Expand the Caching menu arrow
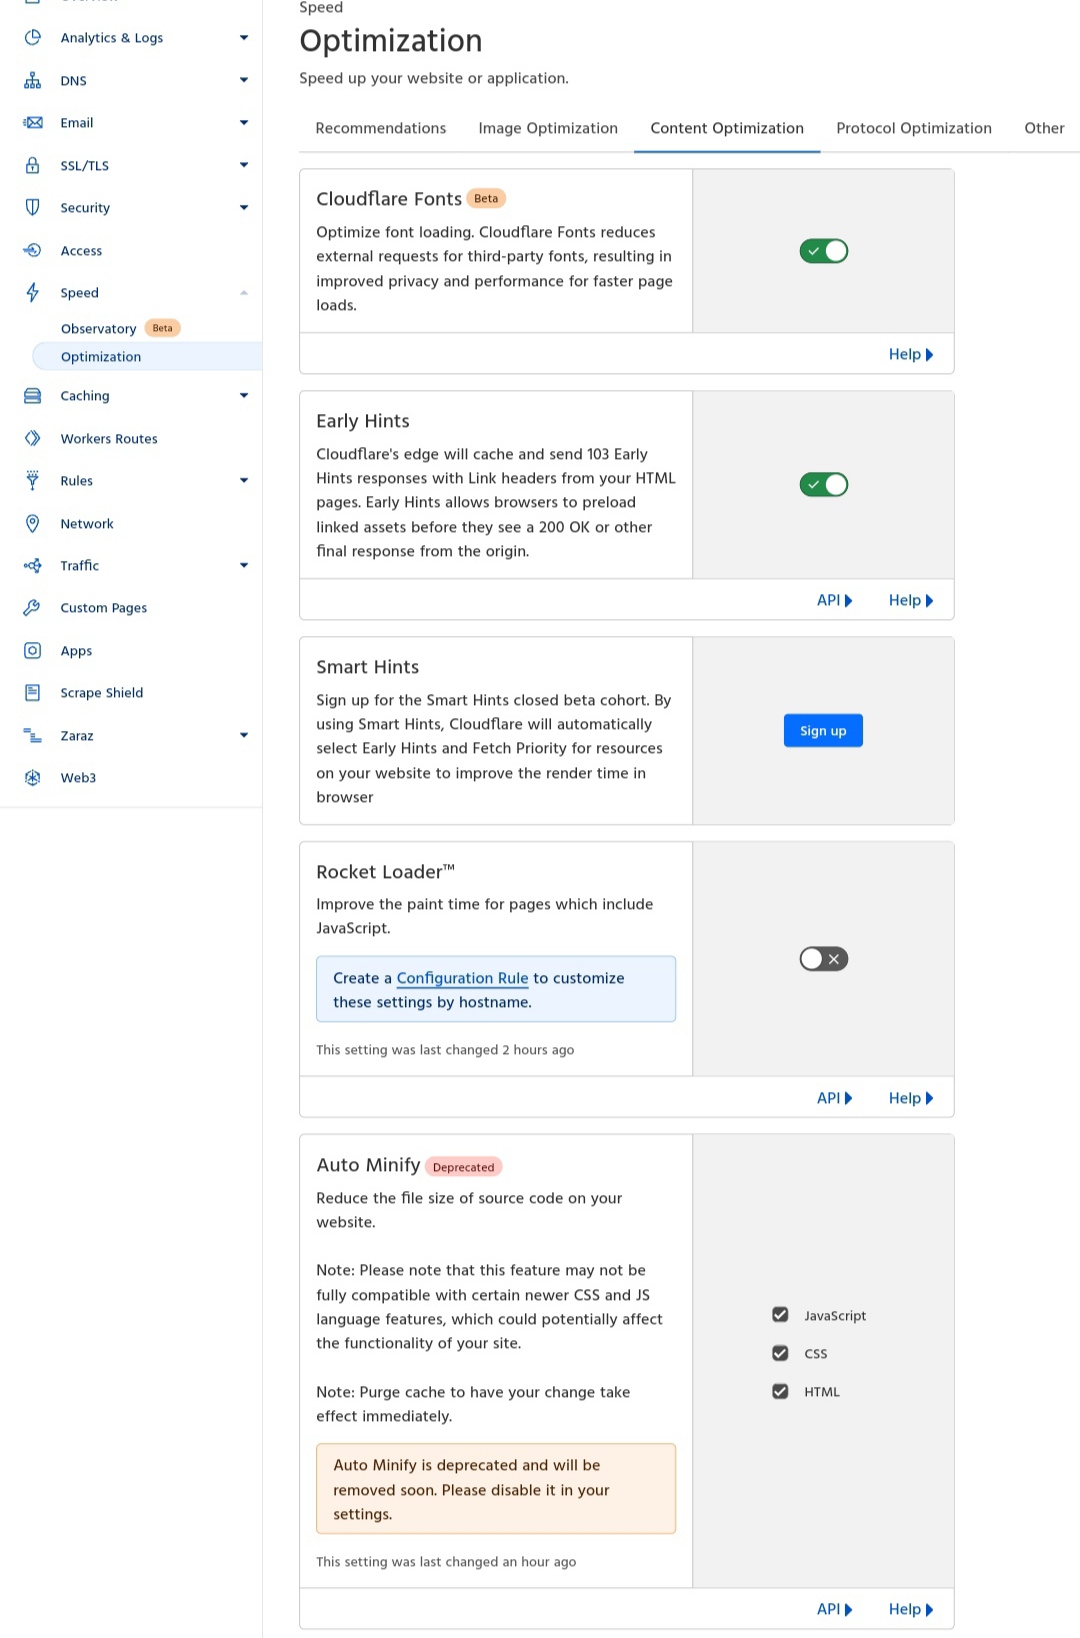Image resolution: width=1080 pixels, height=1638 pixels. coord(244,395)
